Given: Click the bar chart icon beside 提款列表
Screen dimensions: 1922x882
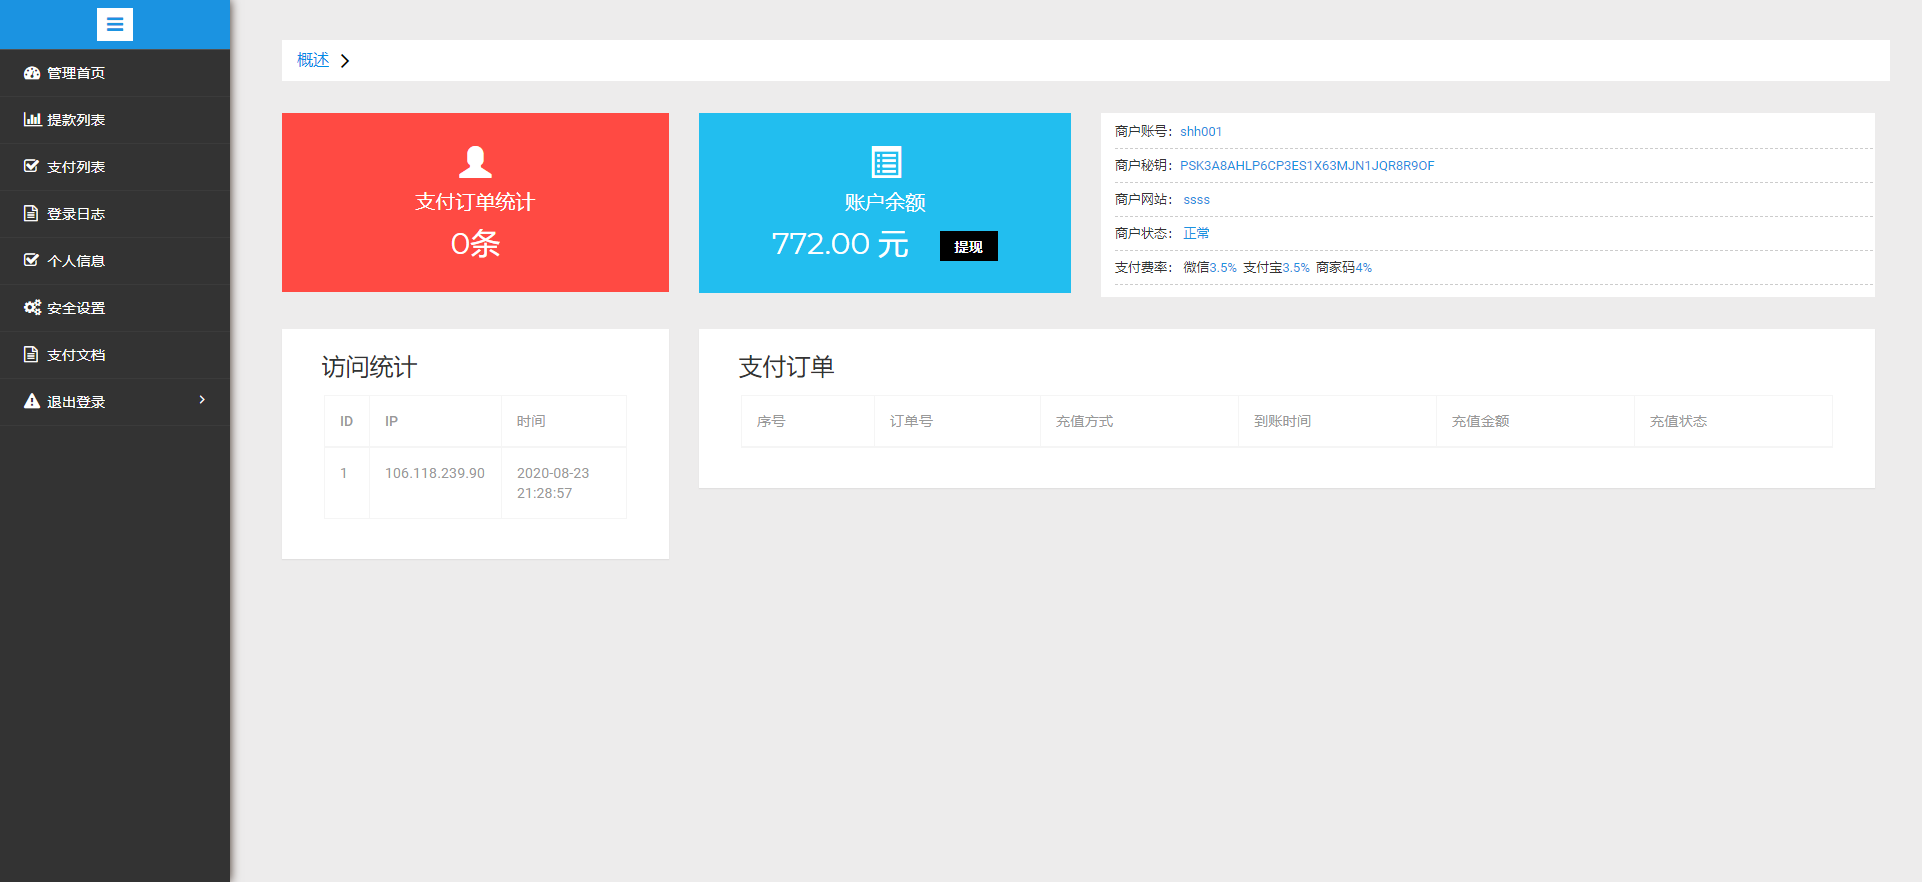Looking at the screenshot, I should pyautogui.click(x=32, y=119).
